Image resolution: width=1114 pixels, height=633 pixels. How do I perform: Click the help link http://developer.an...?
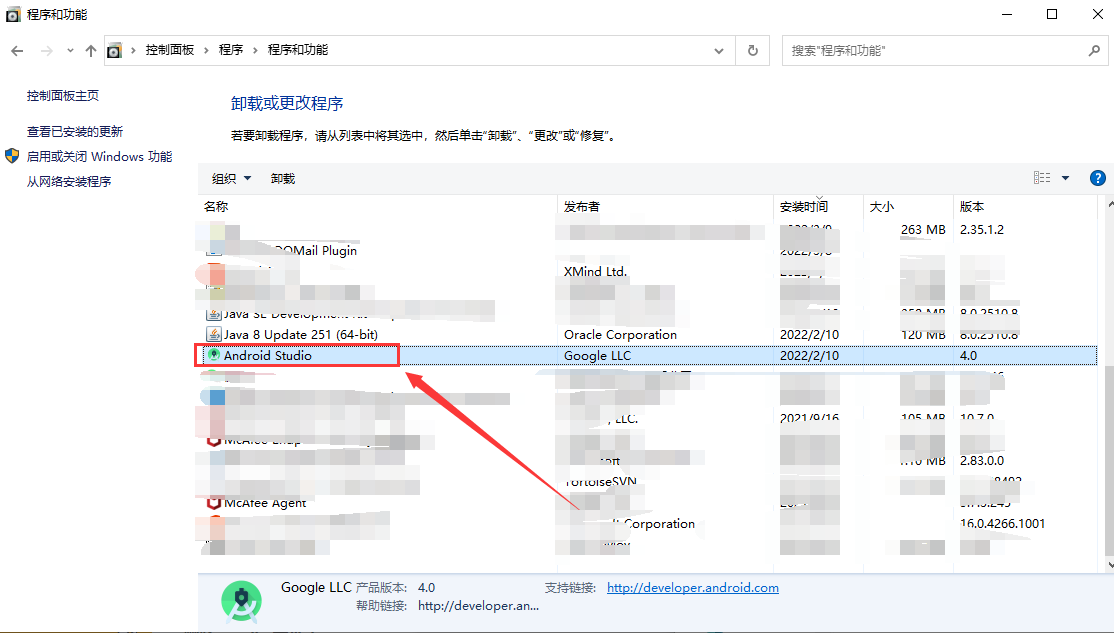tap(478, 606)
